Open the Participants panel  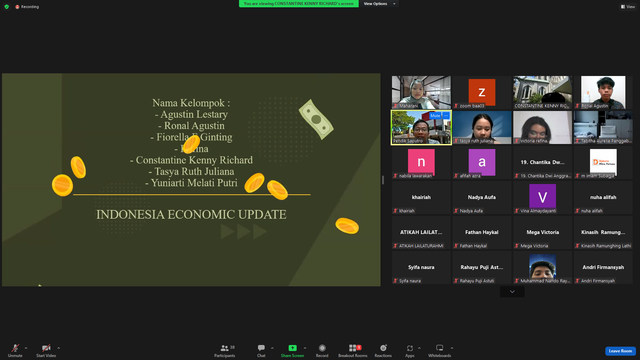pyautogui.click(x=224, y=350)
